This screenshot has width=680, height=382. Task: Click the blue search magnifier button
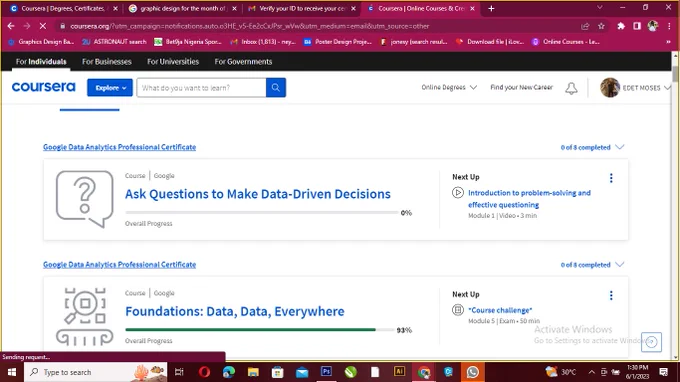click(x=276, y=88)
